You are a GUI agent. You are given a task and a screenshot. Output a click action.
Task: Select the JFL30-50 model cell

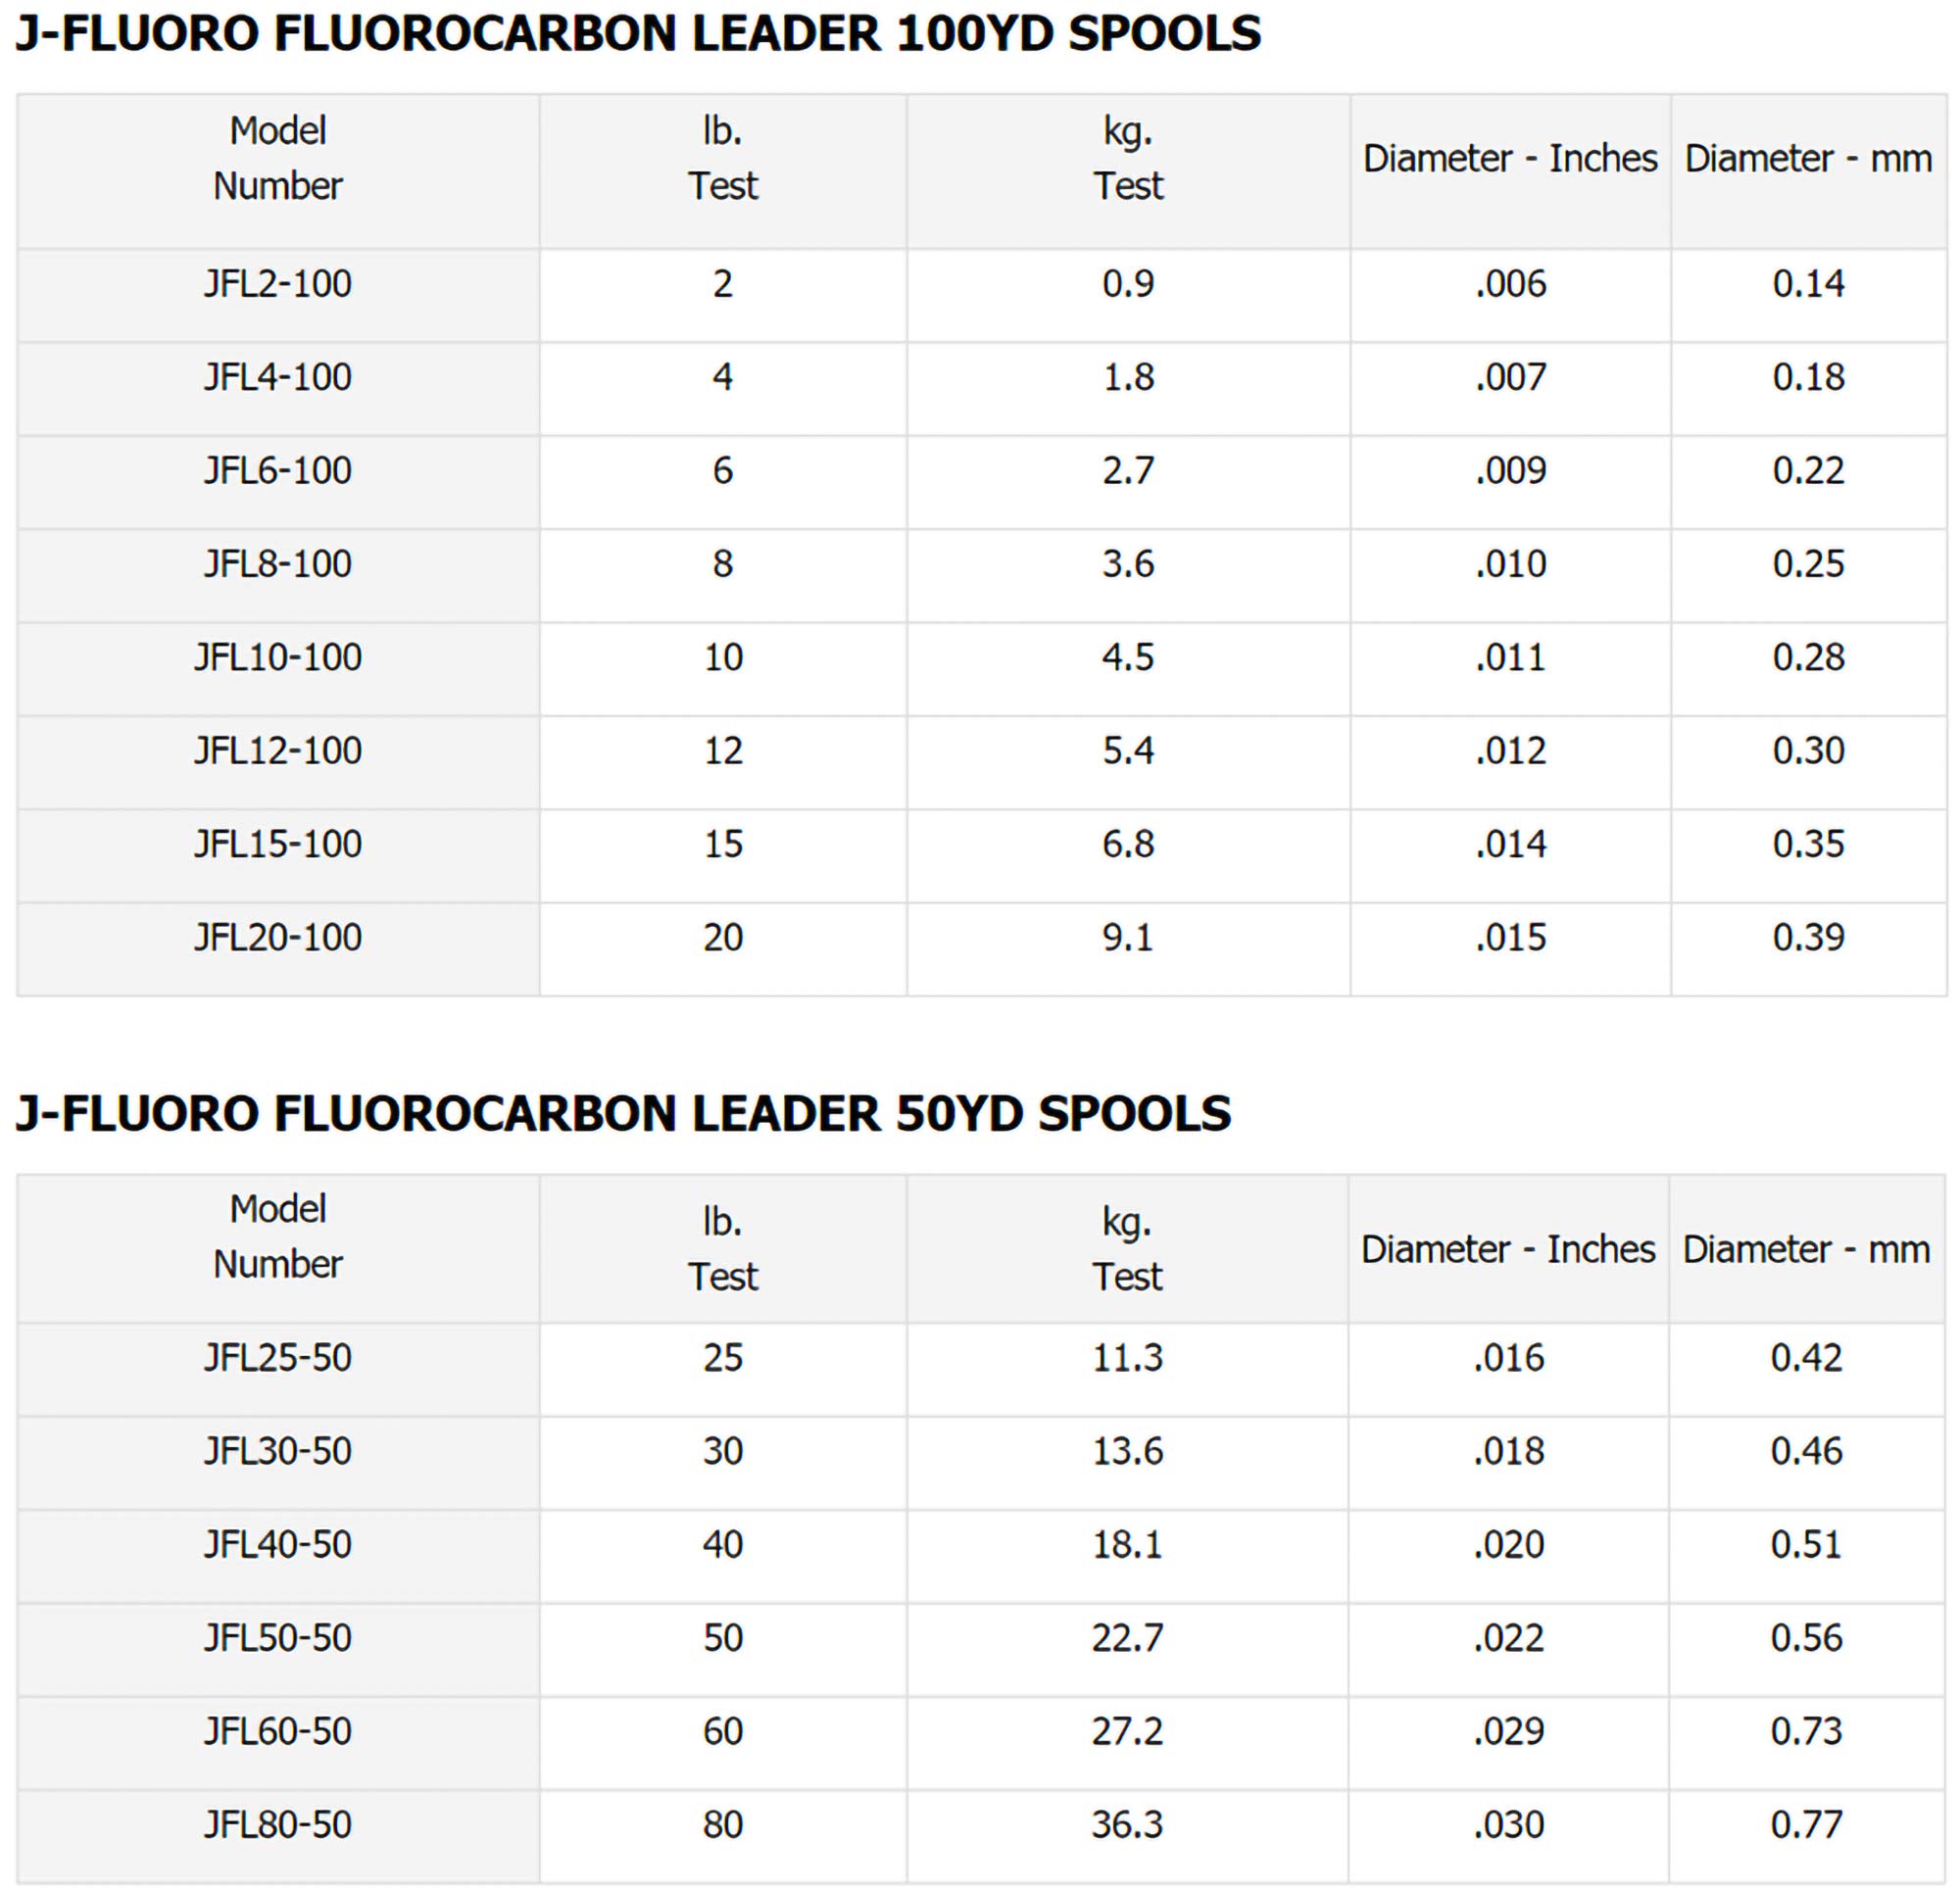[278, 1451]
